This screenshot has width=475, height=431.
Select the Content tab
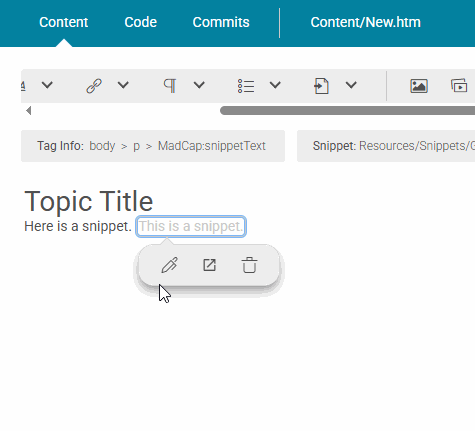[x=64, y=22]
